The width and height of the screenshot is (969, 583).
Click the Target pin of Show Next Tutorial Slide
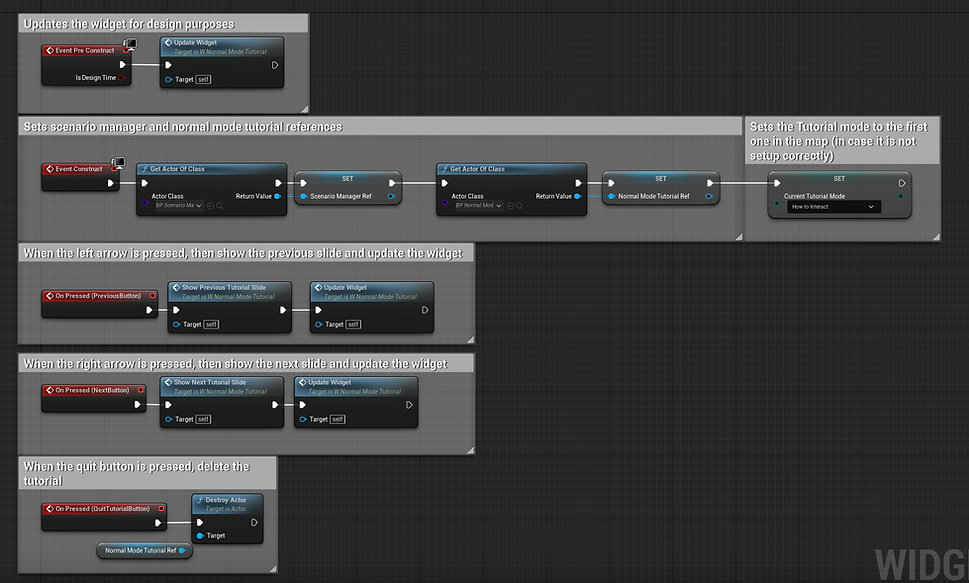(169, 419)
